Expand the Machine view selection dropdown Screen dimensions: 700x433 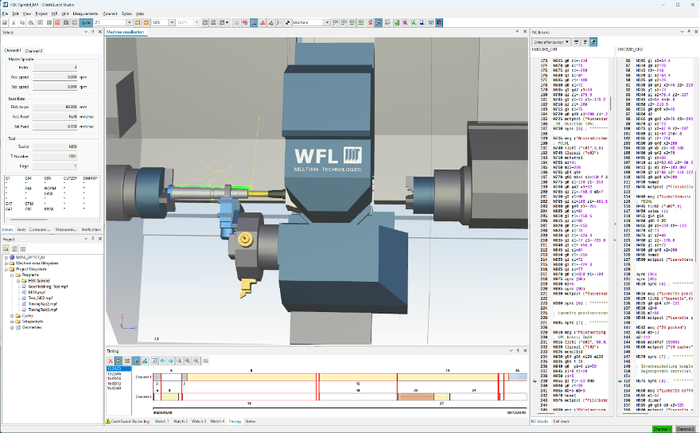point(325,21)
